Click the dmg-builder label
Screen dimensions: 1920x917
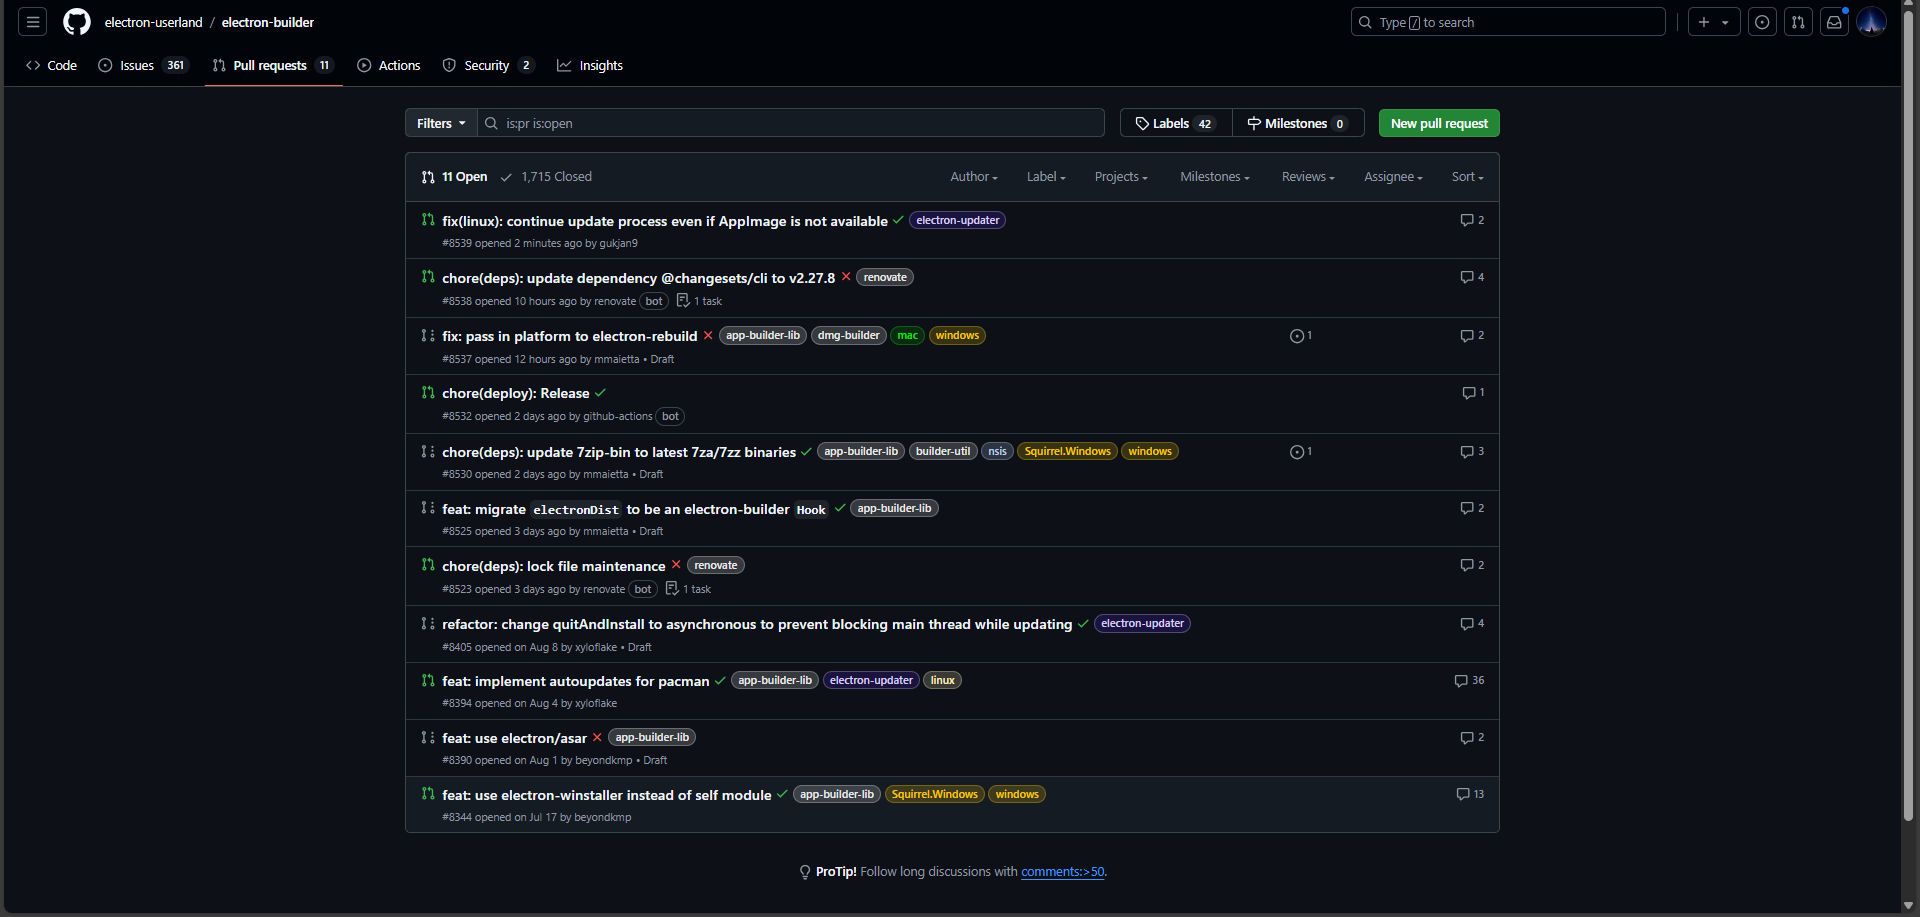point(848,336)
